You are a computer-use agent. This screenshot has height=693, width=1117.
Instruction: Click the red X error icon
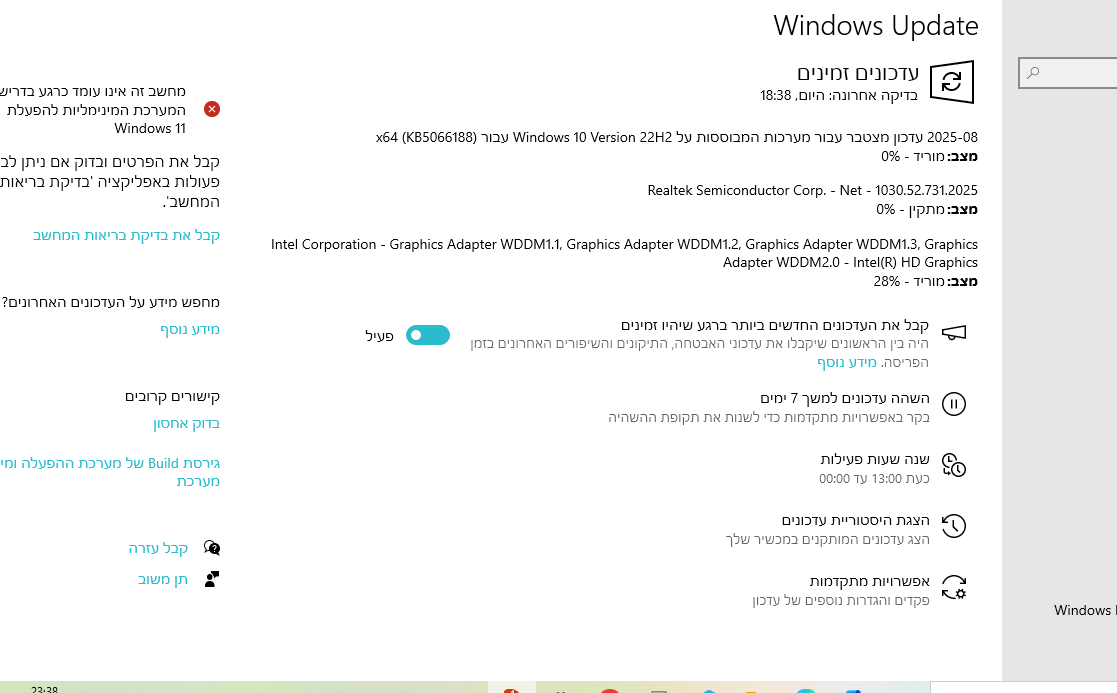pos(212,109)
